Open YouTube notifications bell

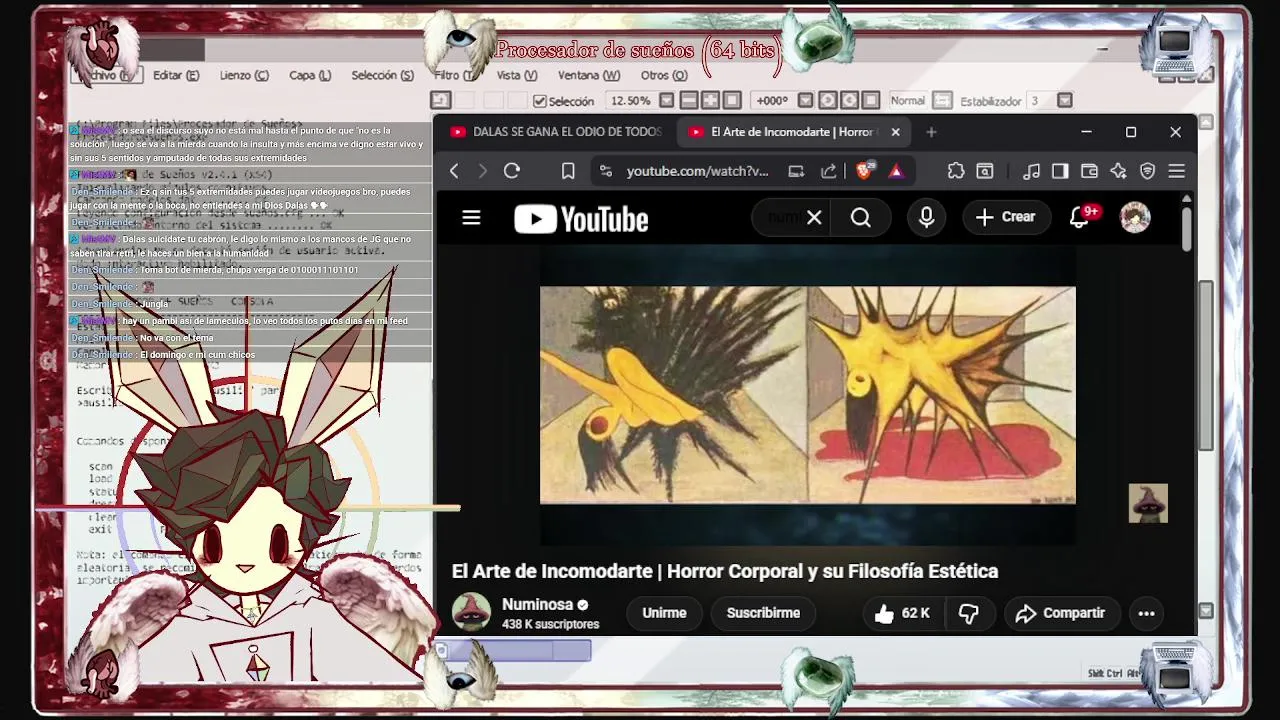pos(1079,217)
